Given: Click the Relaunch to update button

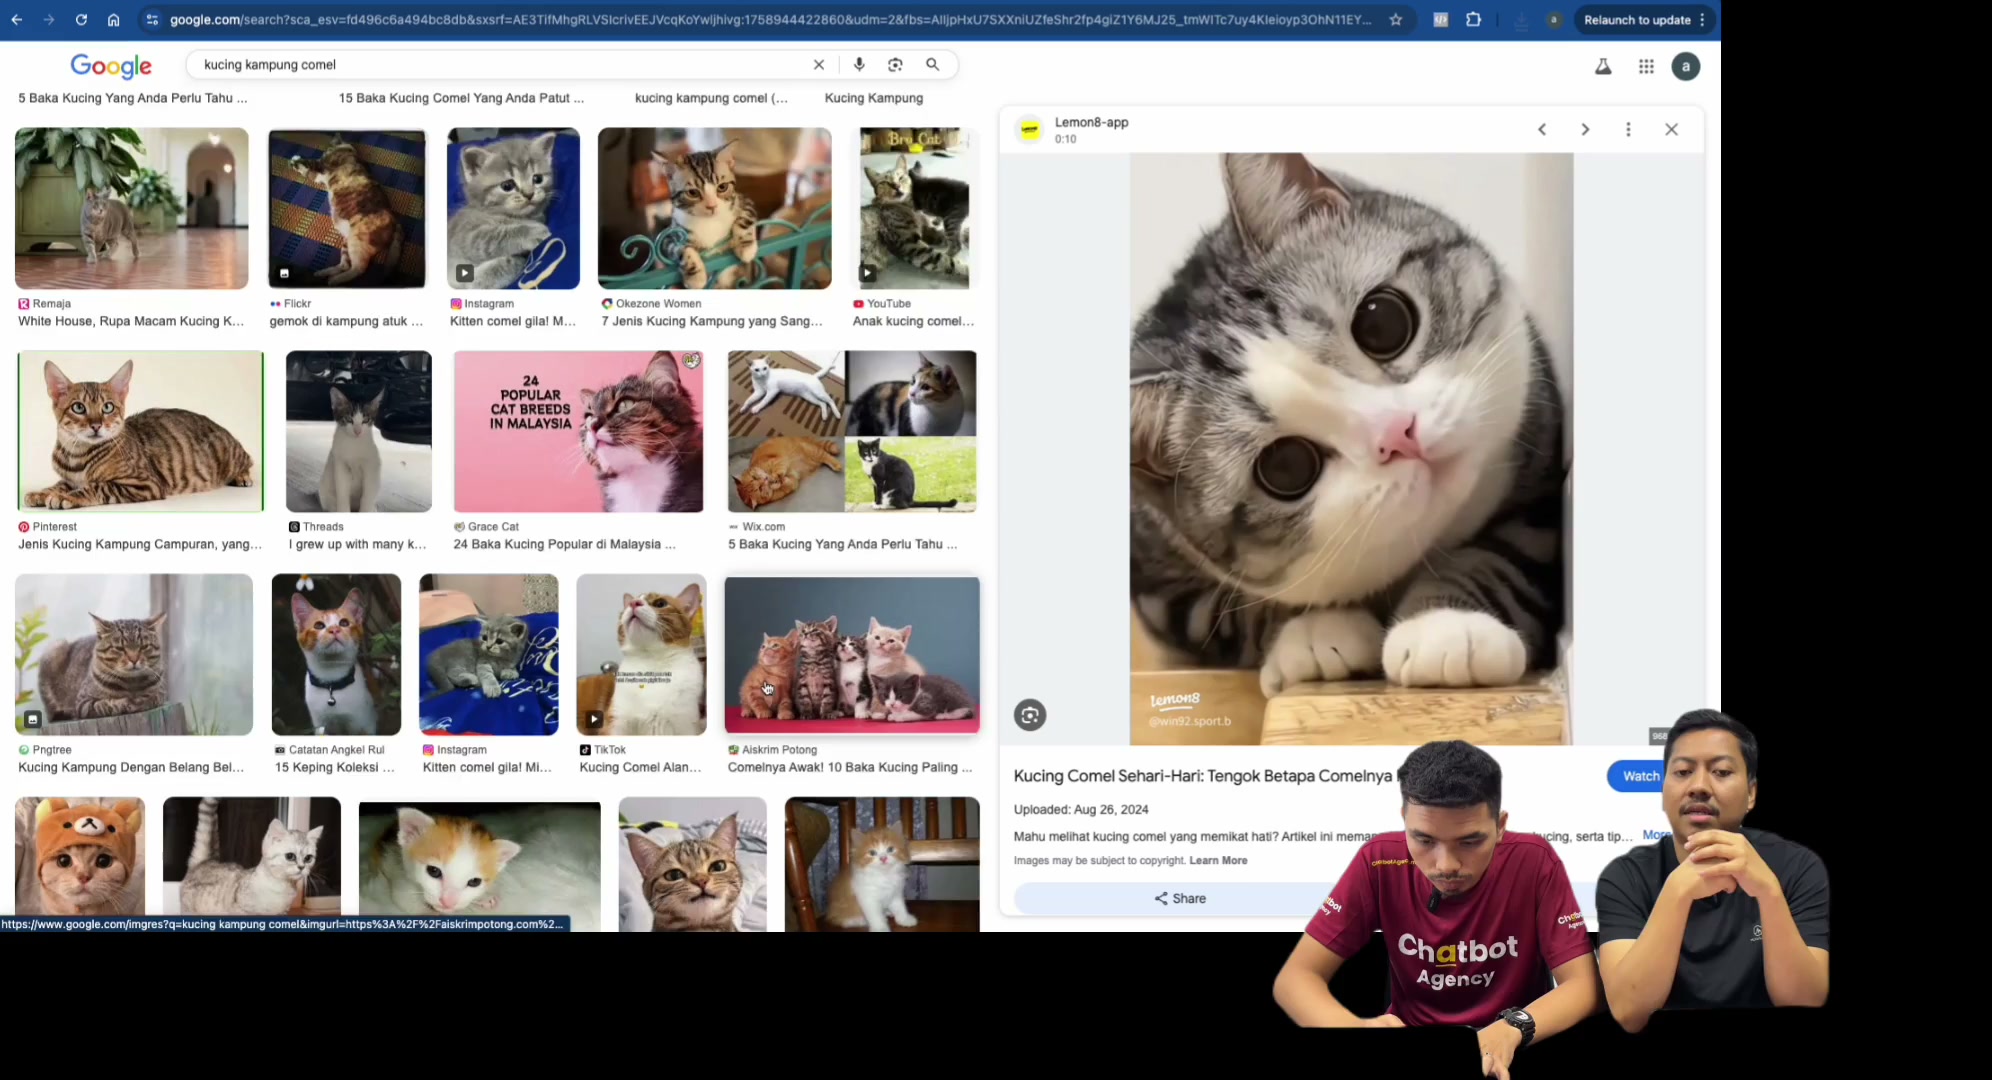Looking at the screenshot, I should (x=1636, y=20).
